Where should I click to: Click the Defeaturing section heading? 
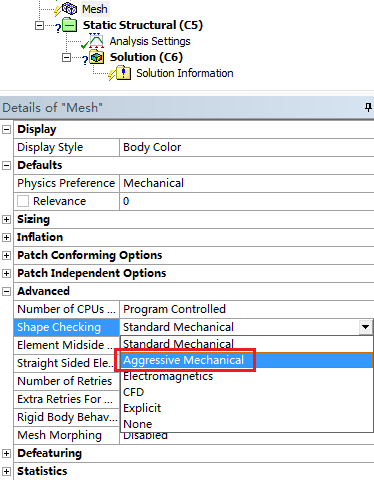pyautogui.click(x=49, y=453)
